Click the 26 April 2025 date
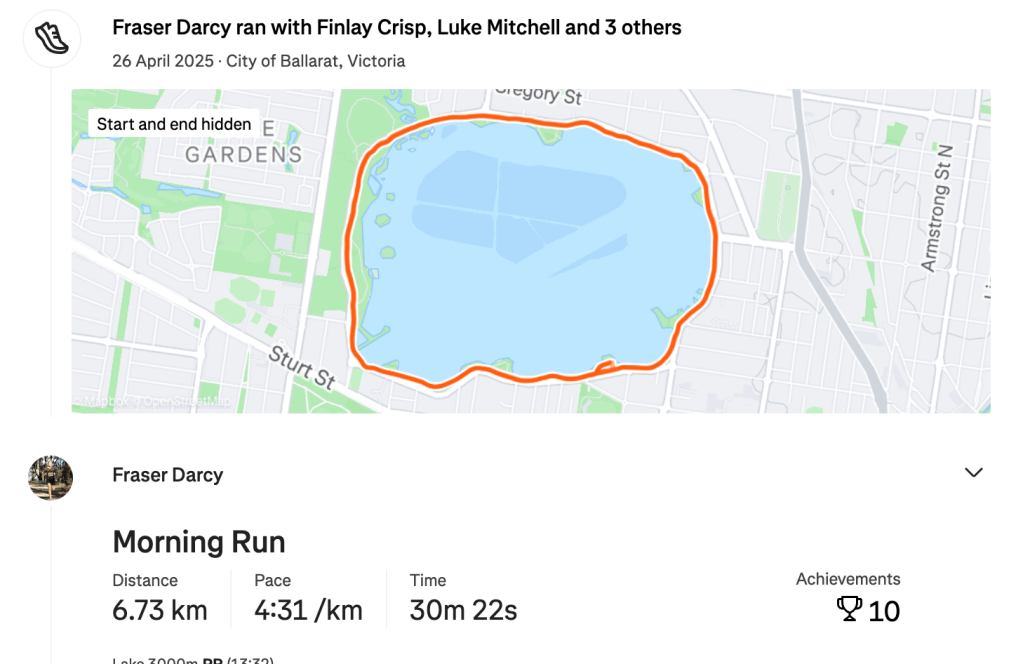1023x664 pixels. [x=163, y=61]
